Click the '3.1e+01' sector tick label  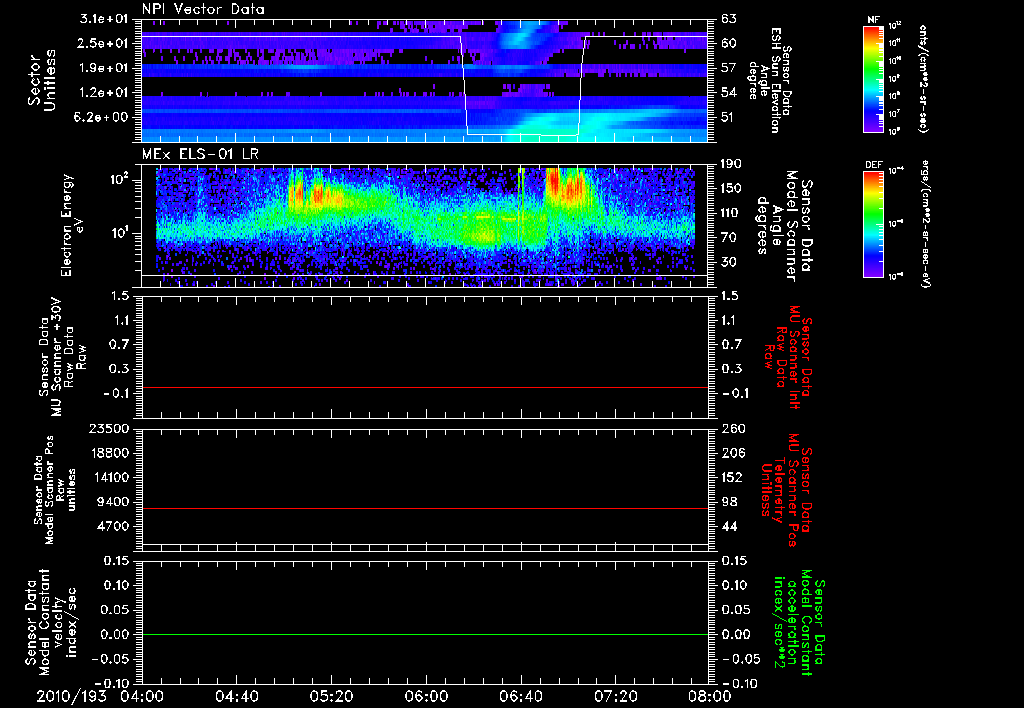point(104,19)
